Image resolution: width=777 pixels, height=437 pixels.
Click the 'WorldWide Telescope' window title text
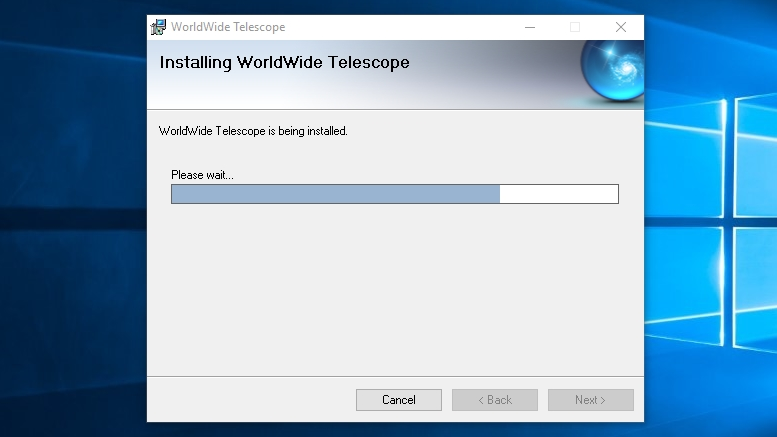(x=228, y=27)
